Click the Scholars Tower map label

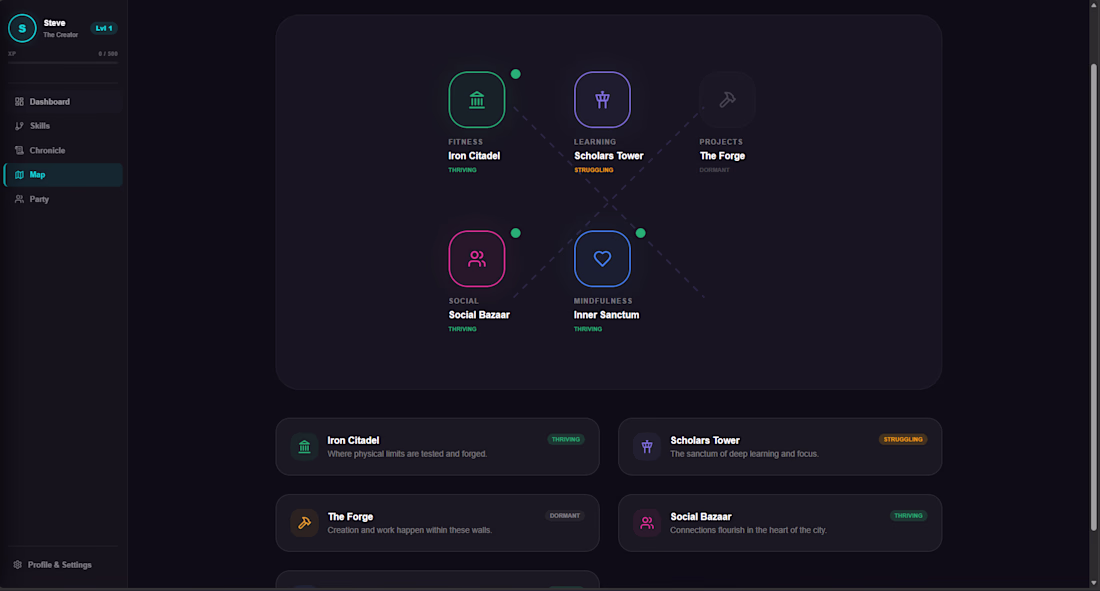[x=608, y=156]
